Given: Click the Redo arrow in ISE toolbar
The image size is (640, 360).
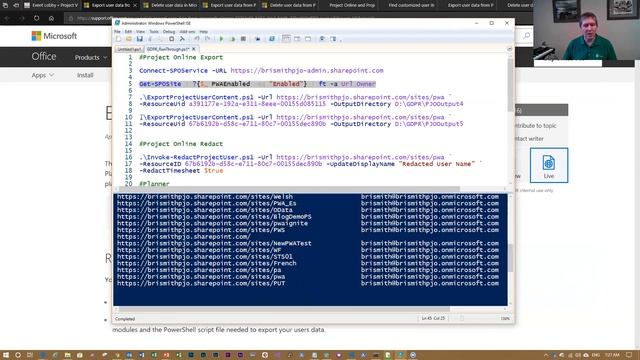Looking at the screenshot, I should coord(208,39).
